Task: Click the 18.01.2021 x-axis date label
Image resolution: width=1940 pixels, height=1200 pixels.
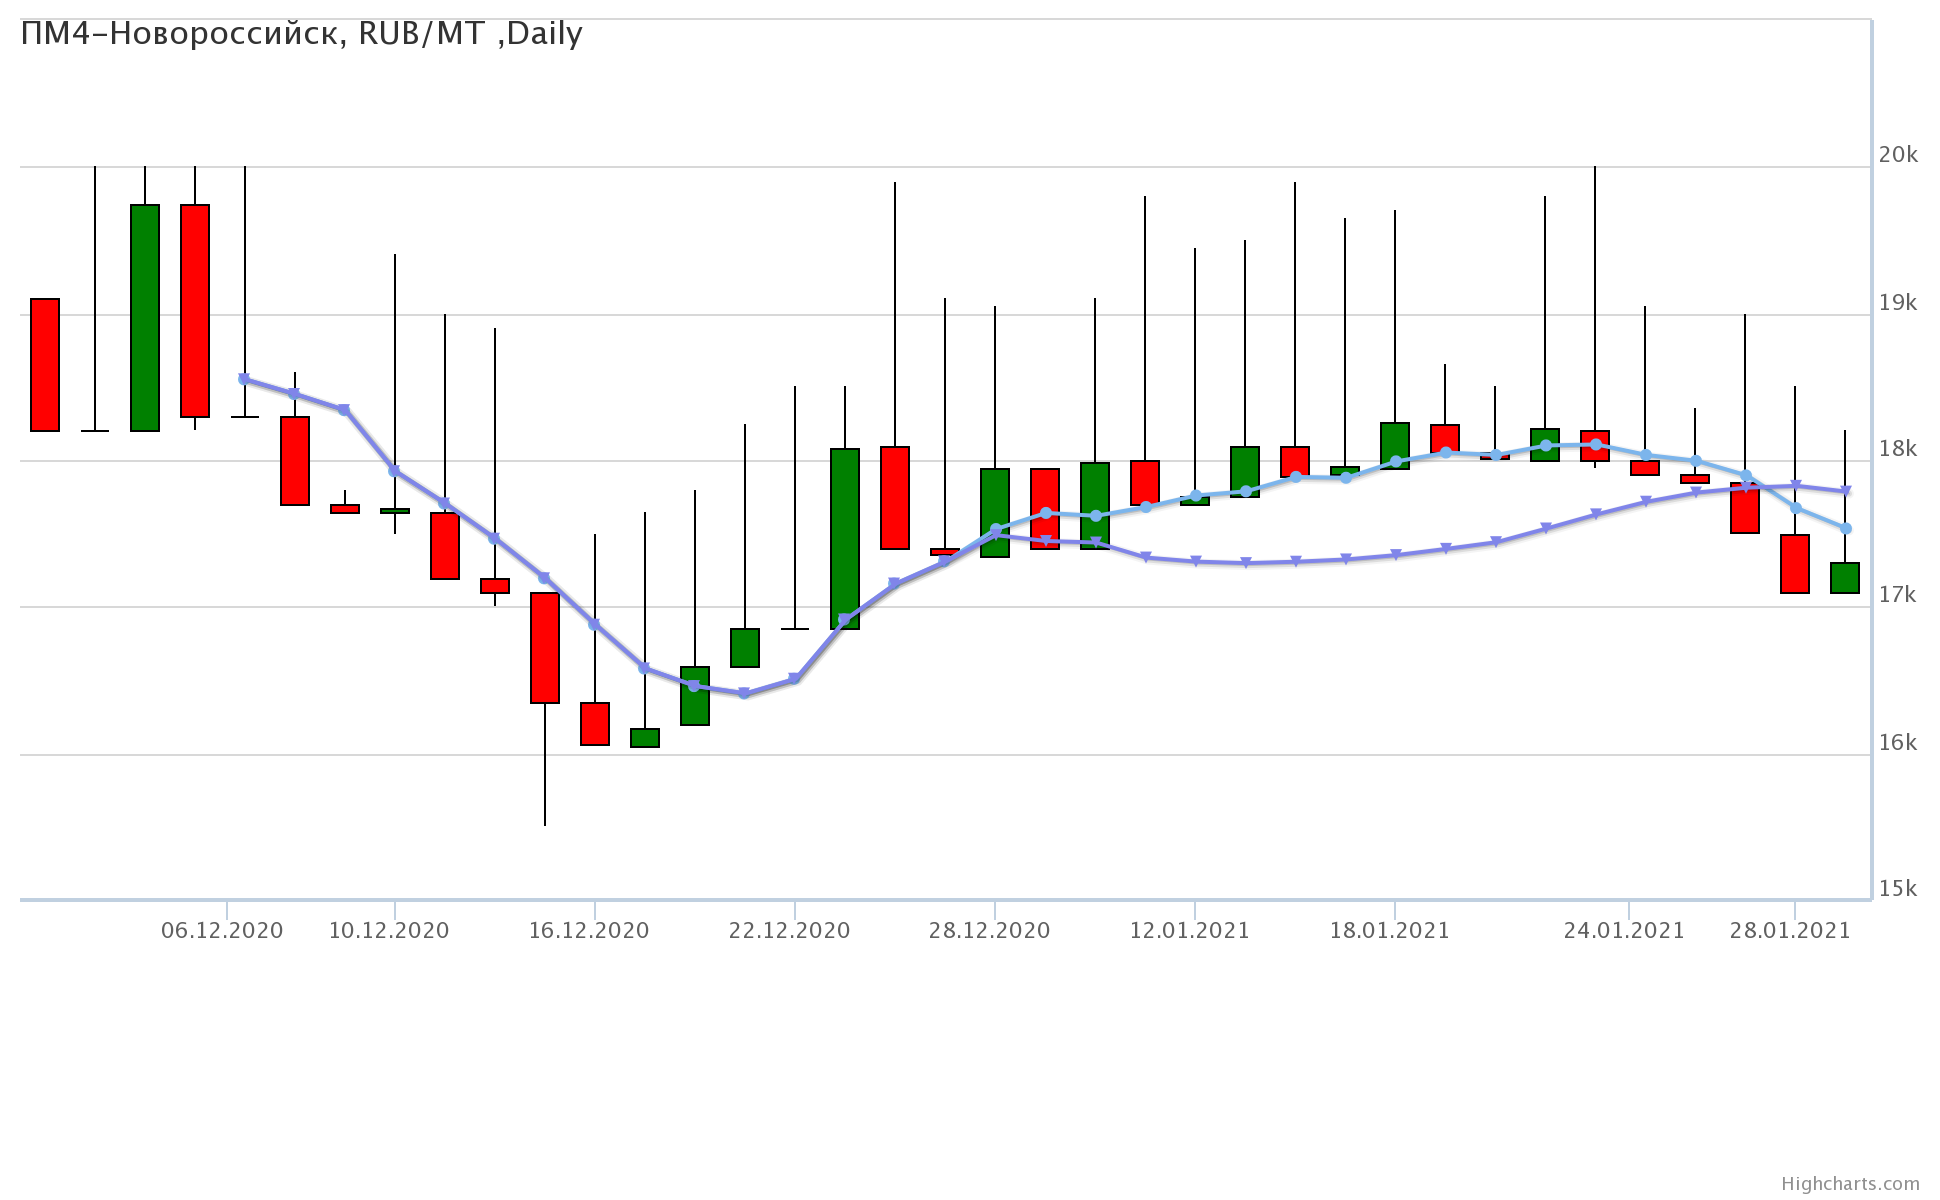Action: (x=1389, y=931)
